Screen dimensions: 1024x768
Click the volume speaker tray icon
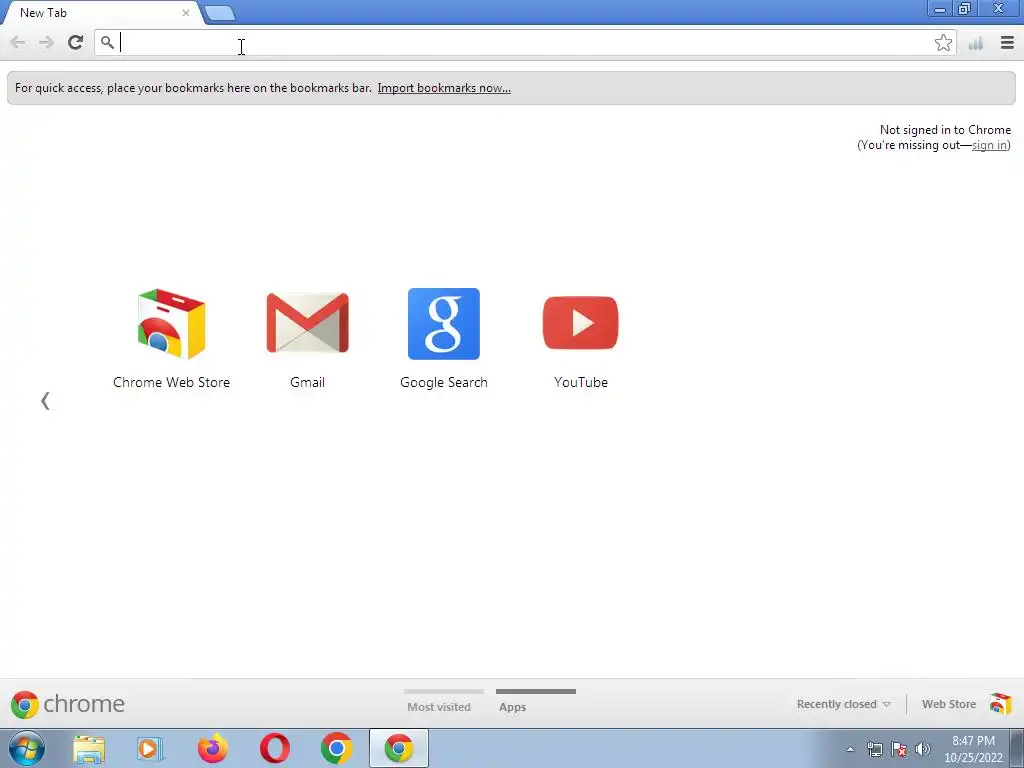coord(923,750)
